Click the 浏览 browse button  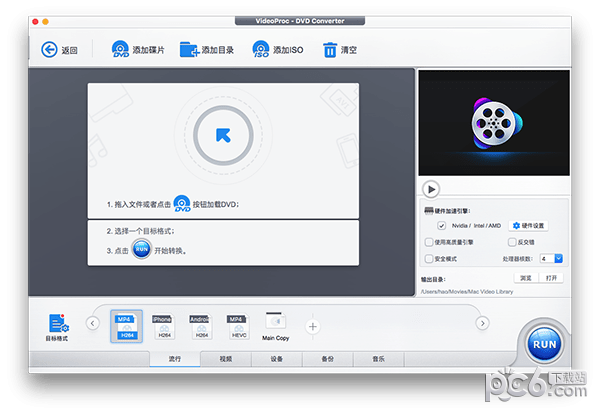(526, 278)
